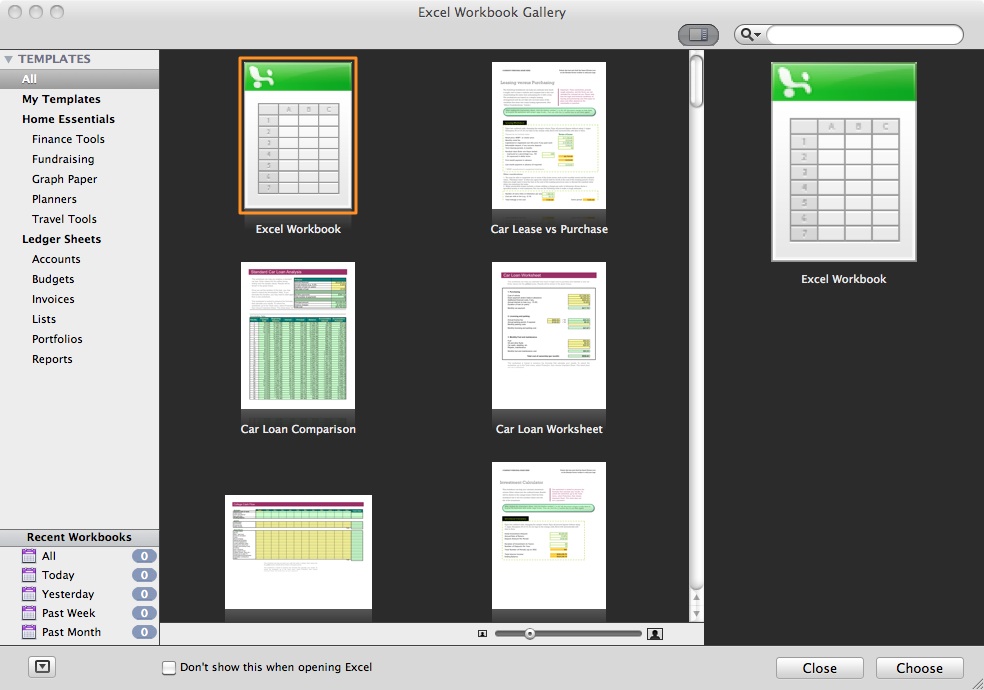Click the small thumbnail size icon
The height and width of the screenshot is (690, 984).
click(x=482, y=634)
